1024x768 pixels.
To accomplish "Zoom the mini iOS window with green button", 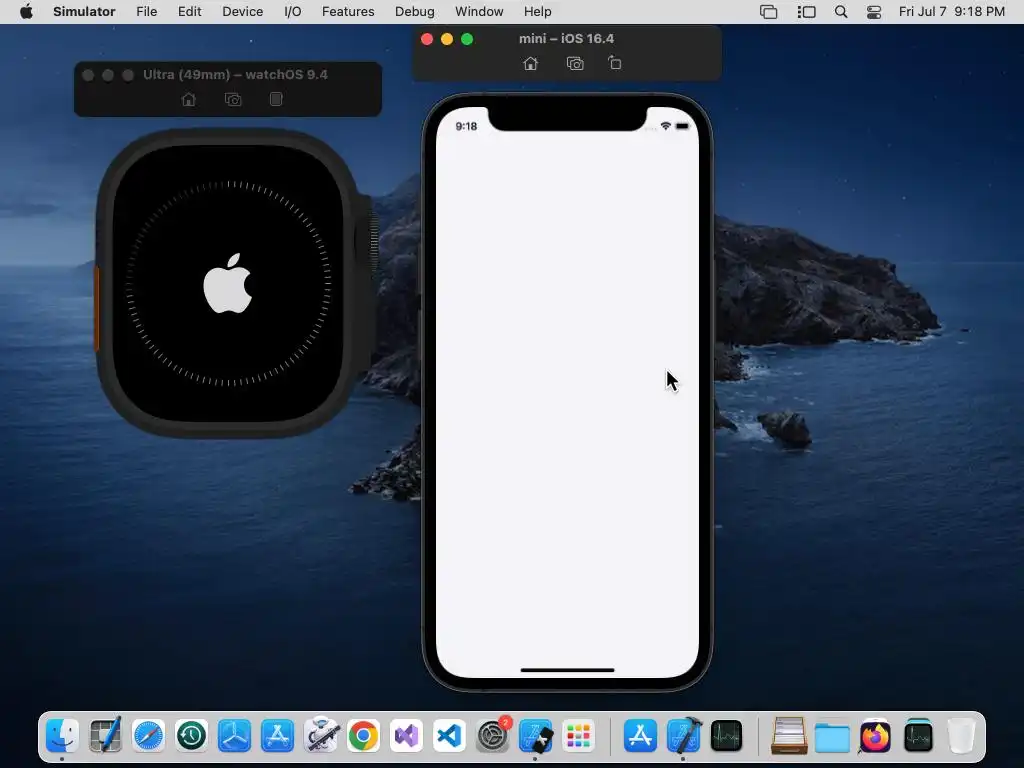I will pos(467,39).
